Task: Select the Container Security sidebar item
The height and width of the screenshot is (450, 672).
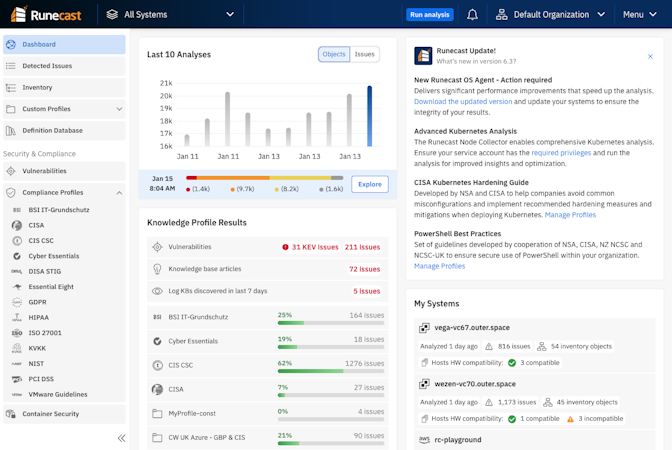Action: click(50, 413)
